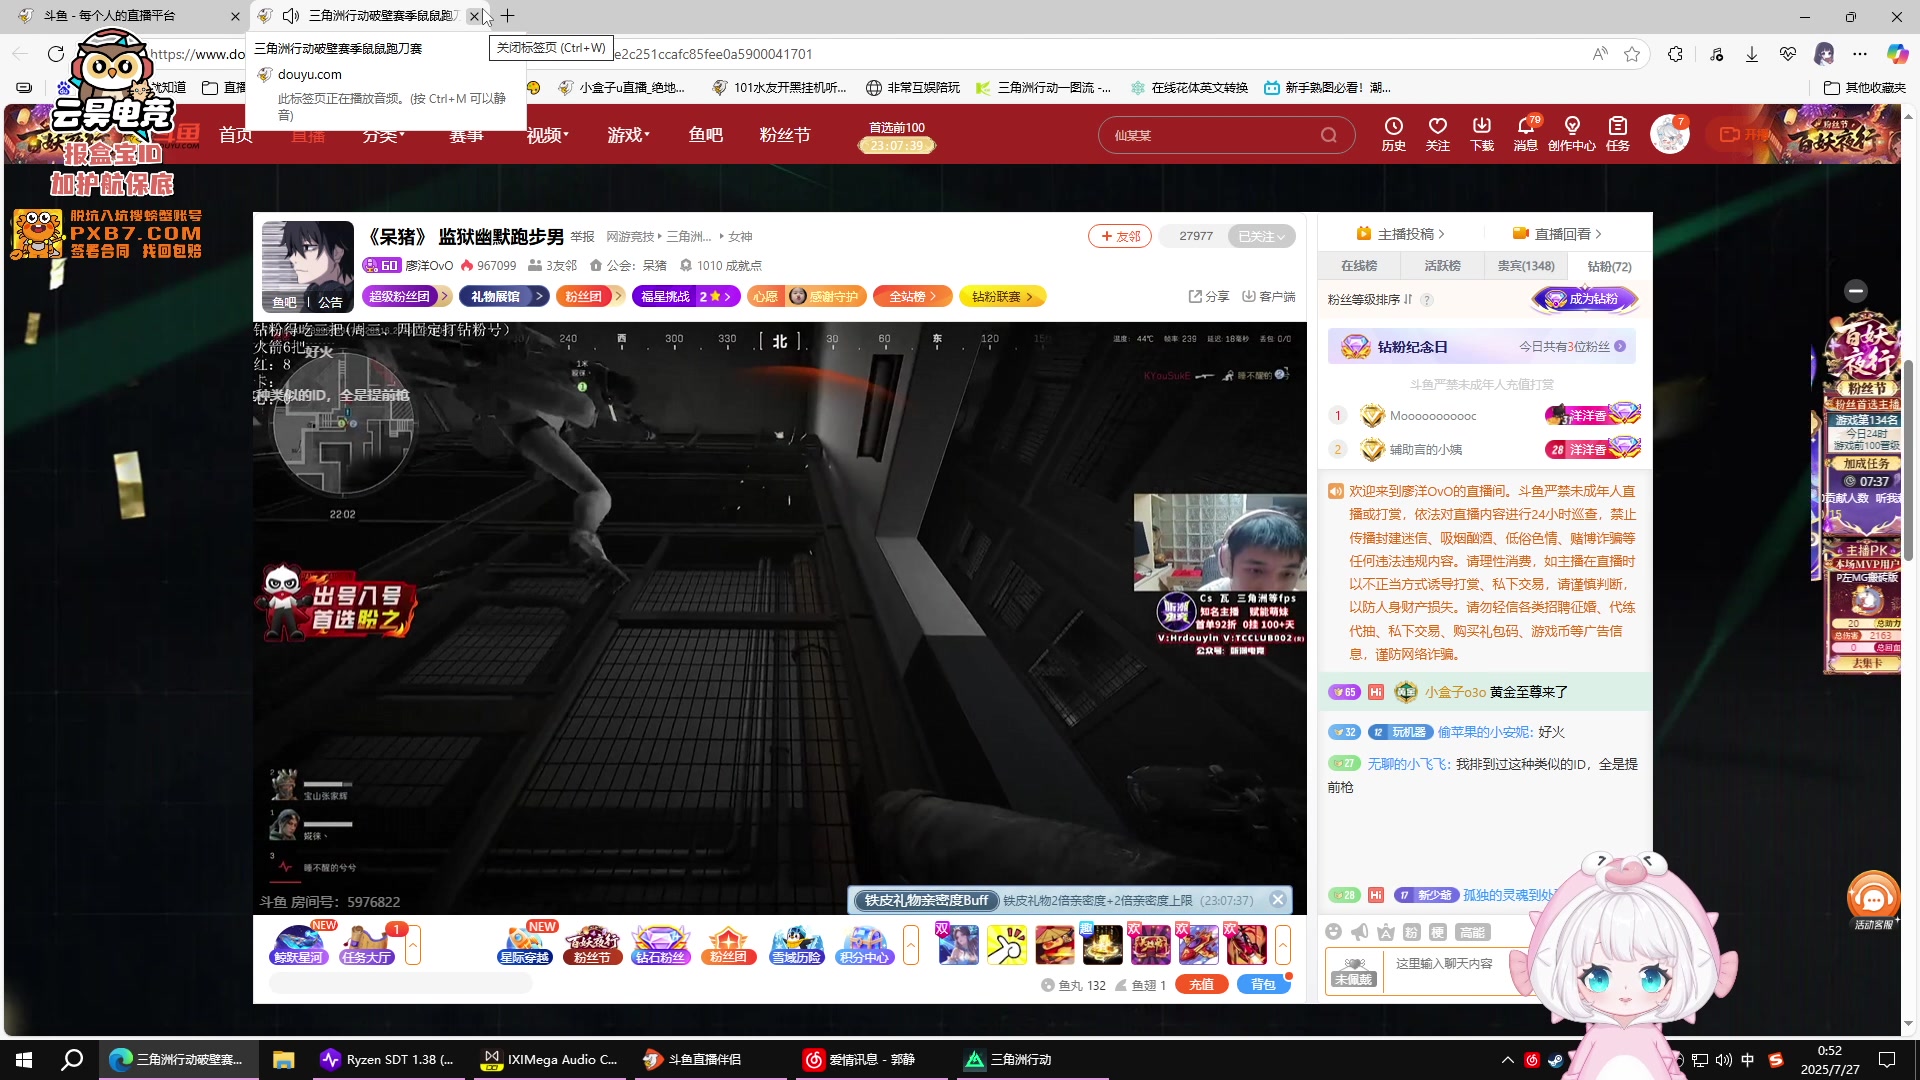This screenshot has height=1080, width=1920.
Task: Expand 全站榜 ranking arrow
Action: coord(933,296)
